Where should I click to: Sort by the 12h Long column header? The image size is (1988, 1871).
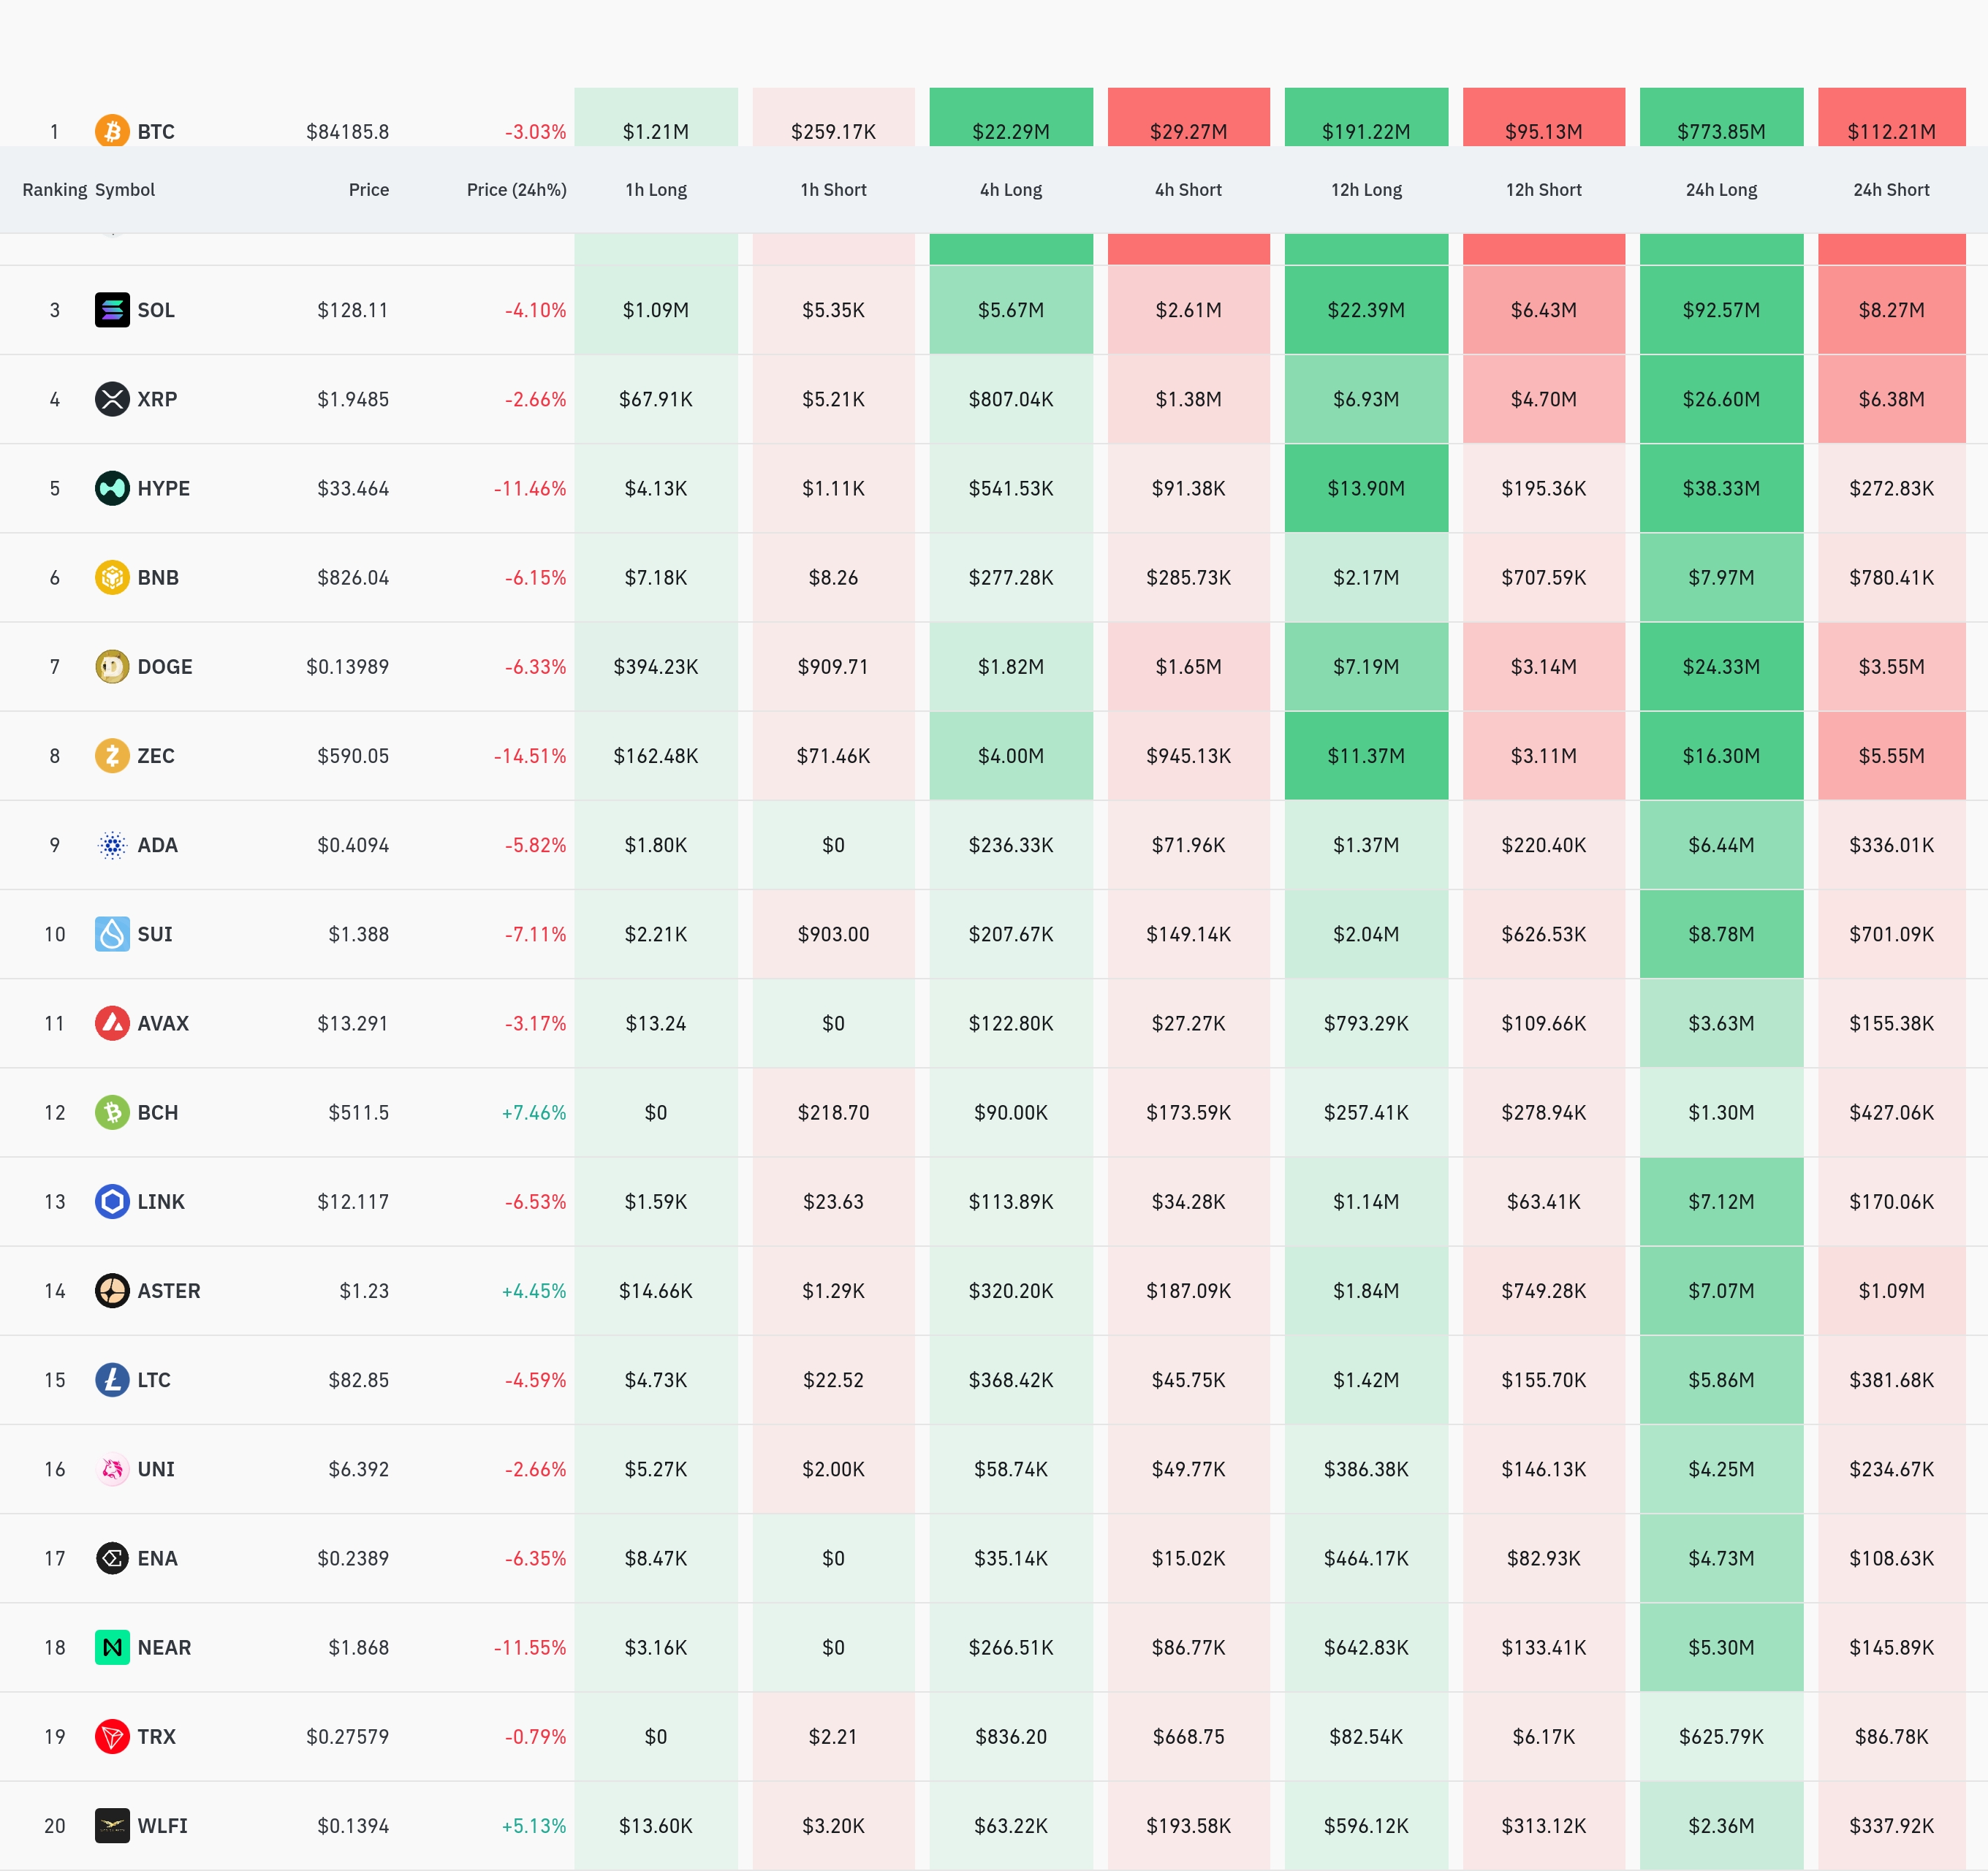(x=1365, y=190)
